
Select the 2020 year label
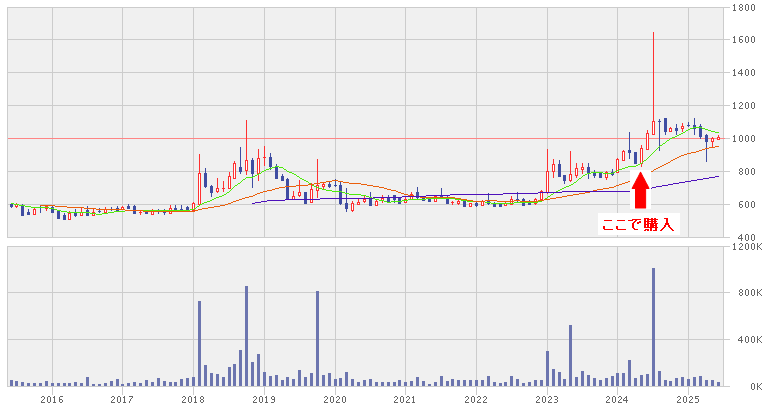(x=335, y=400)
